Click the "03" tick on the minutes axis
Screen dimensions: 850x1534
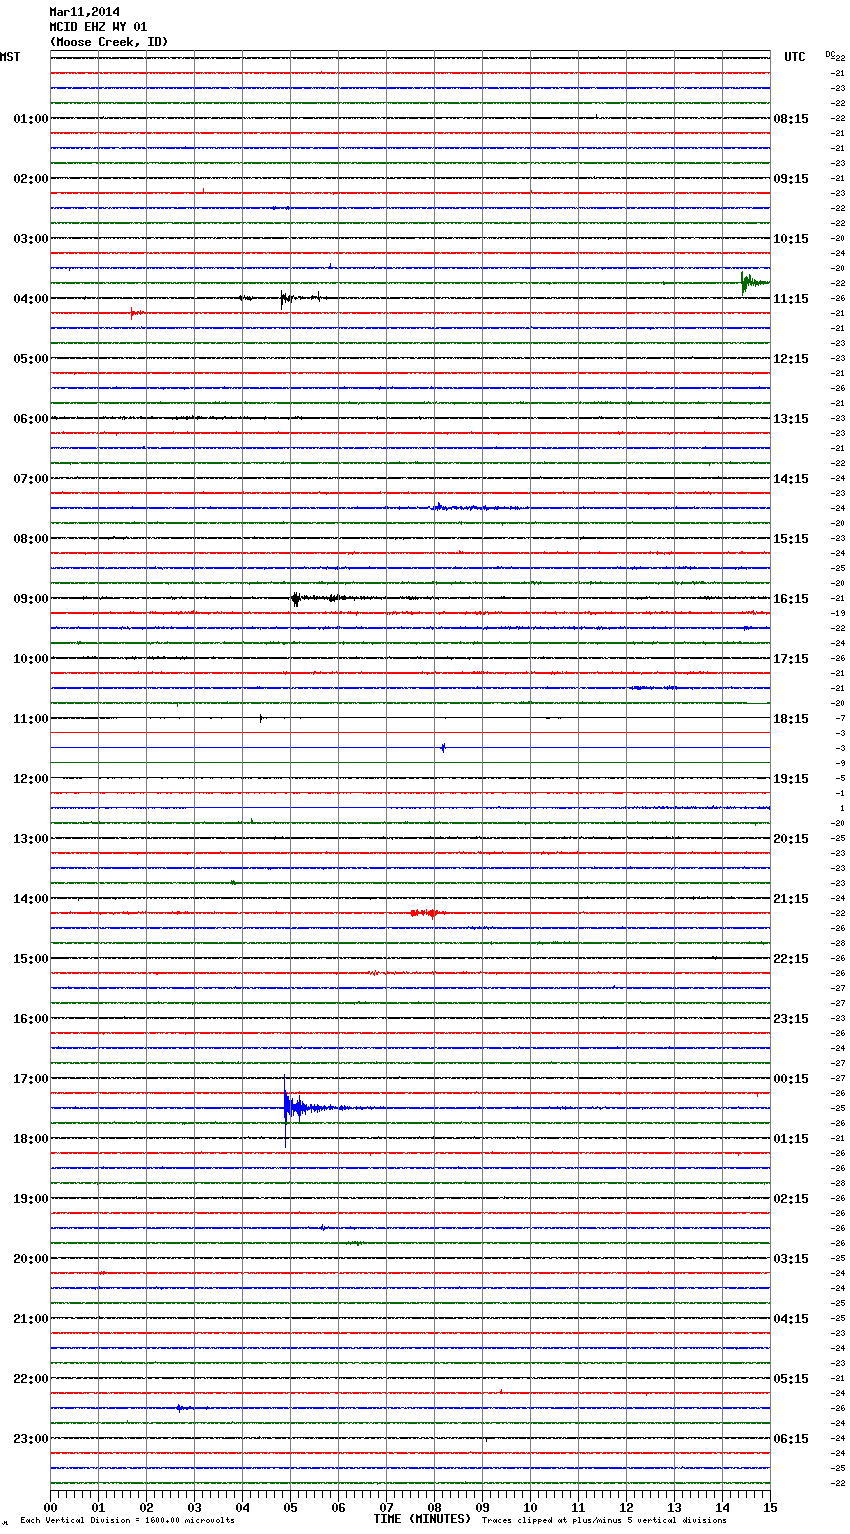point(194,1507)
